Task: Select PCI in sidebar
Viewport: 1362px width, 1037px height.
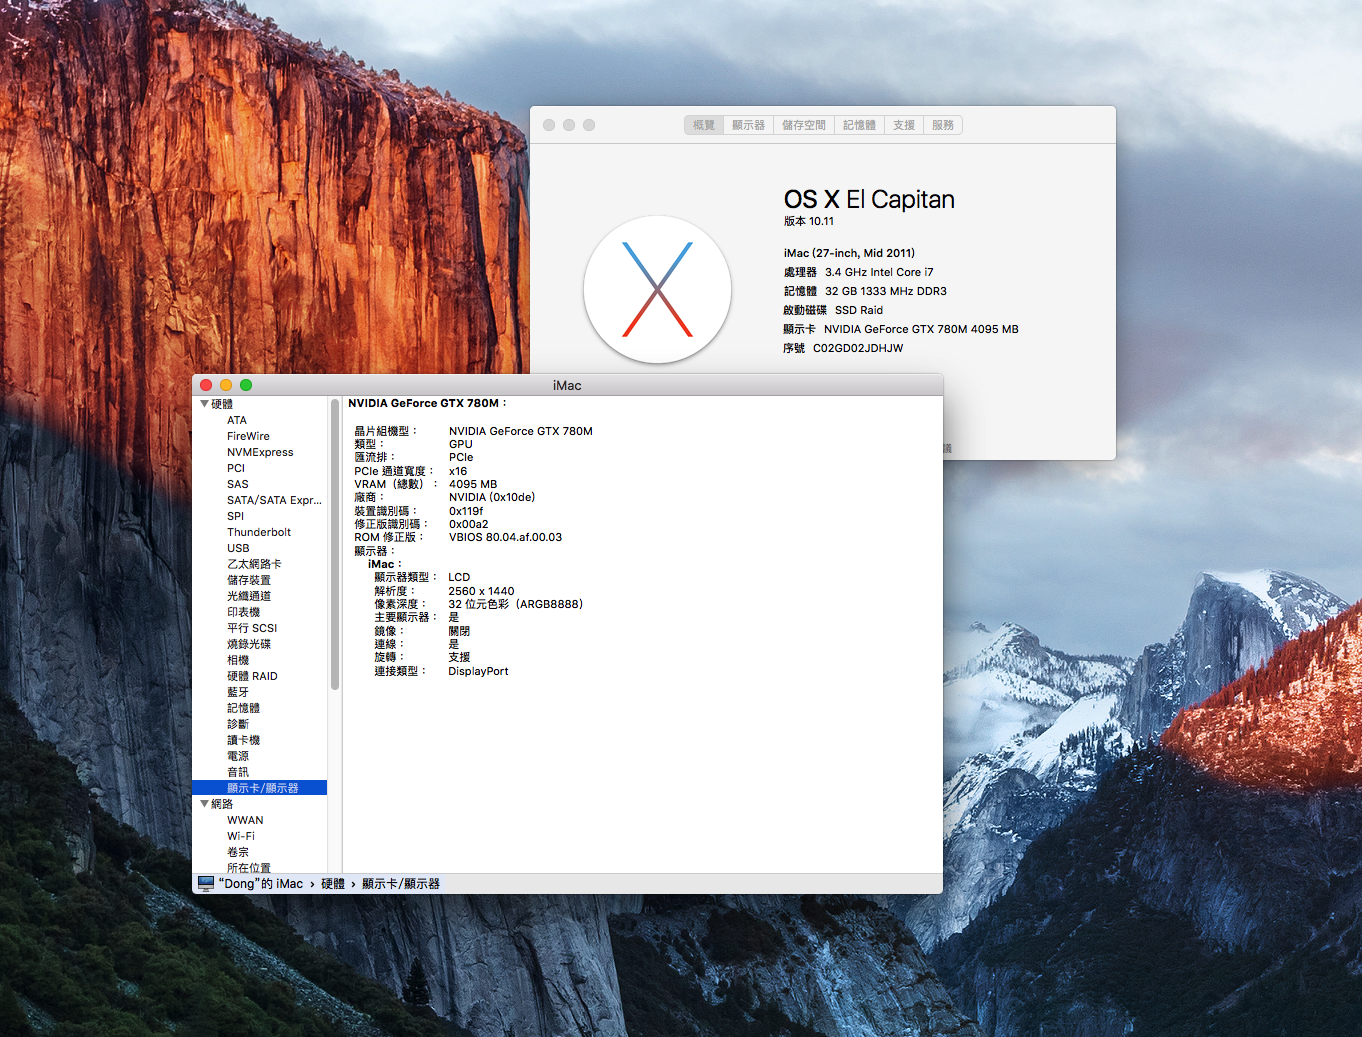Action: (236, 468)
